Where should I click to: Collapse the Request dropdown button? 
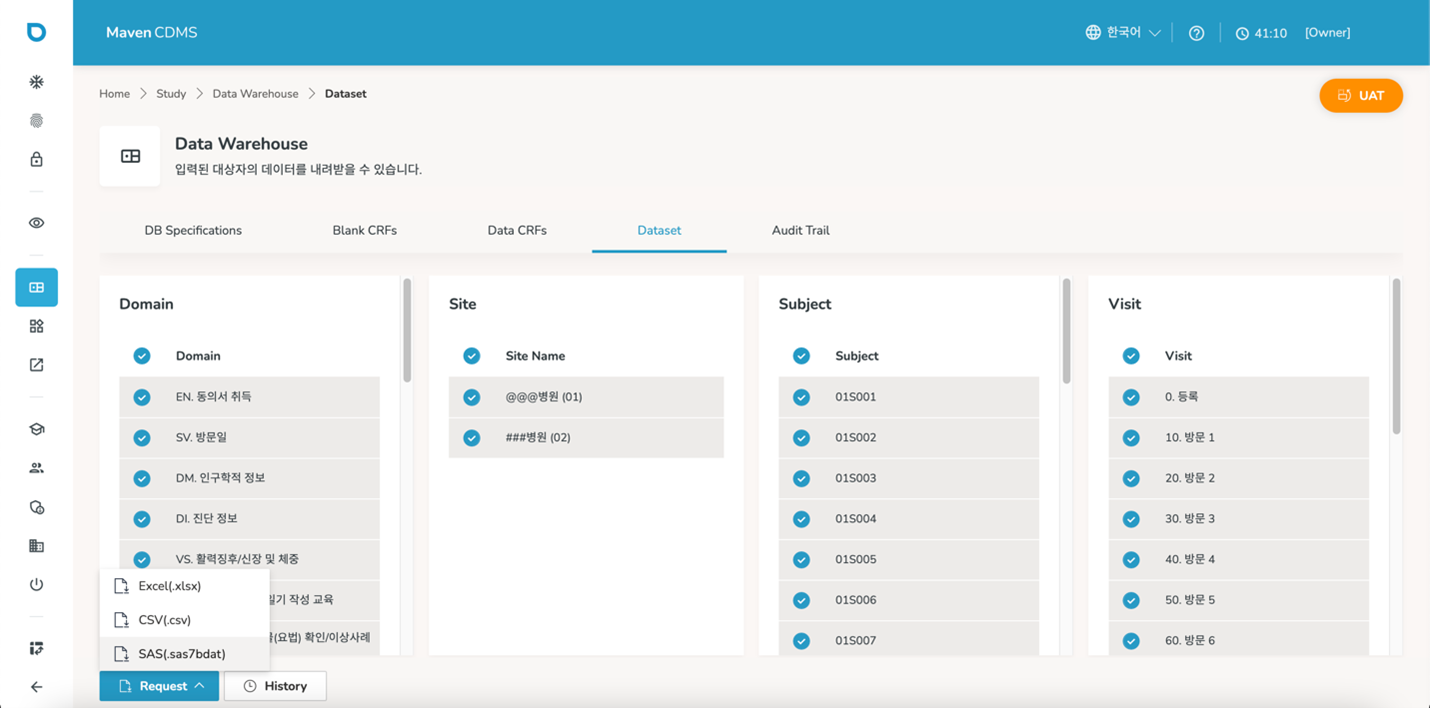[159, 686]
